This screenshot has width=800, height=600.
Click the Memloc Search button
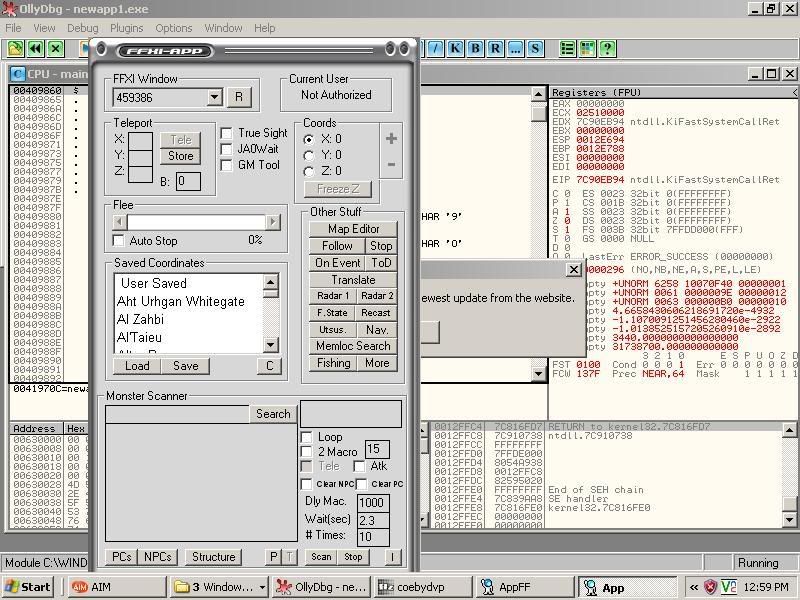coord(353,346)
